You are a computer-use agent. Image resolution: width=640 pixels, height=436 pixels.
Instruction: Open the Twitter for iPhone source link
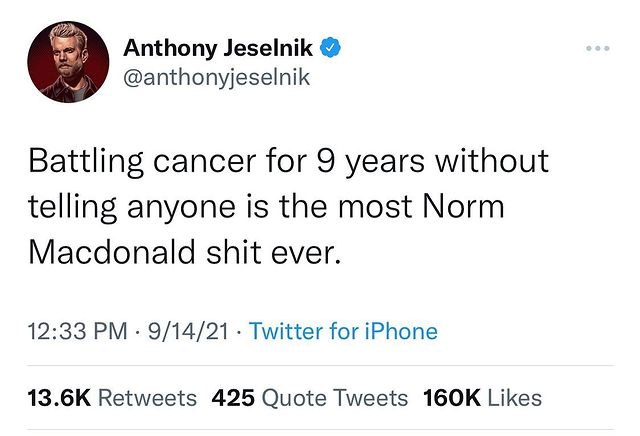(343, 331)
